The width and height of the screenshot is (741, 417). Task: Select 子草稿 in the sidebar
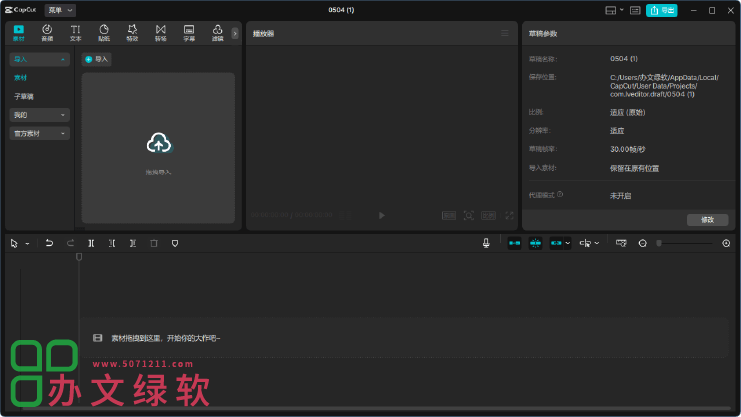coord(24,96)
